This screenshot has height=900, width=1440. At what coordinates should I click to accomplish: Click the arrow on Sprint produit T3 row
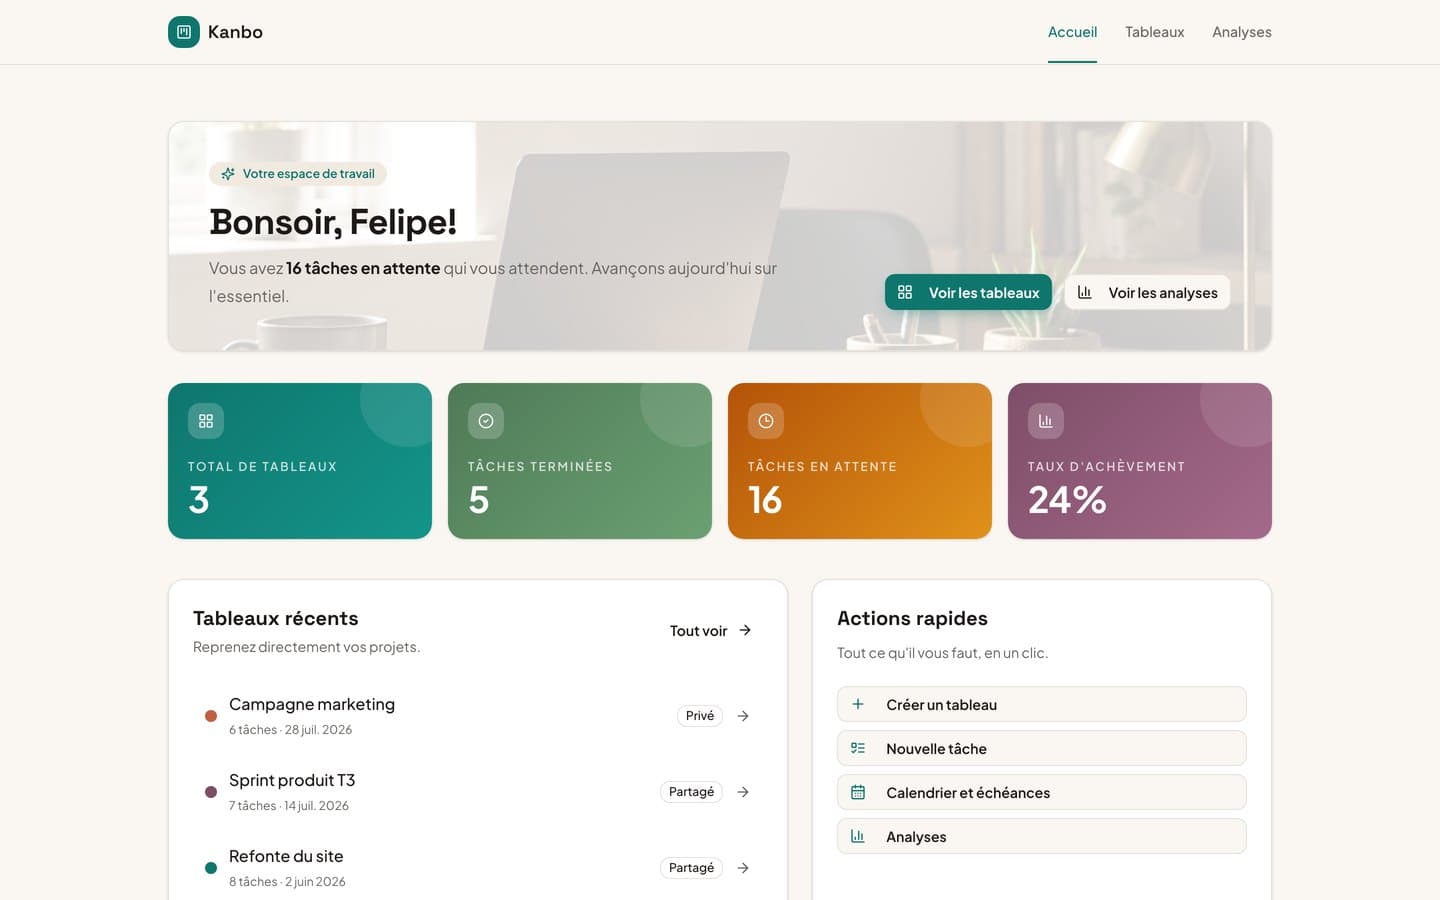[x=743, y=792]
